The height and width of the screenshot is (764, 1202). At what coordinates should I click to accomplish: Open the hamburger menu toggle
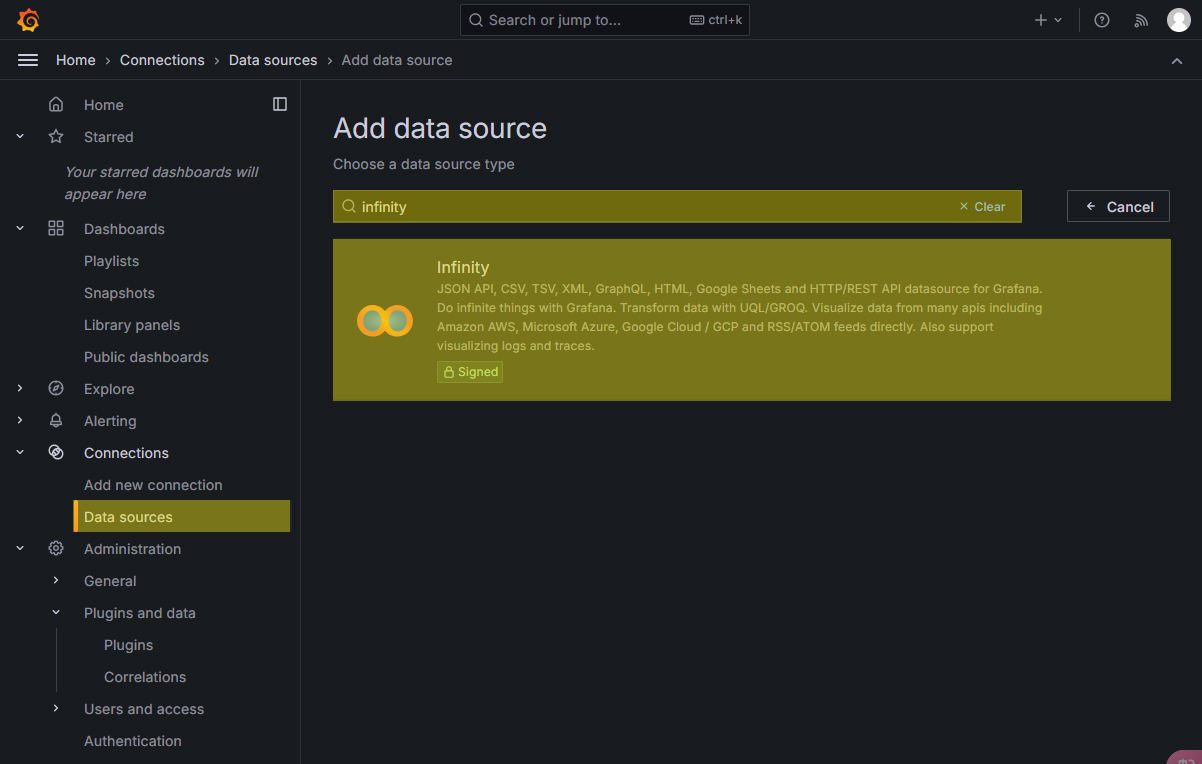[28, 60]
